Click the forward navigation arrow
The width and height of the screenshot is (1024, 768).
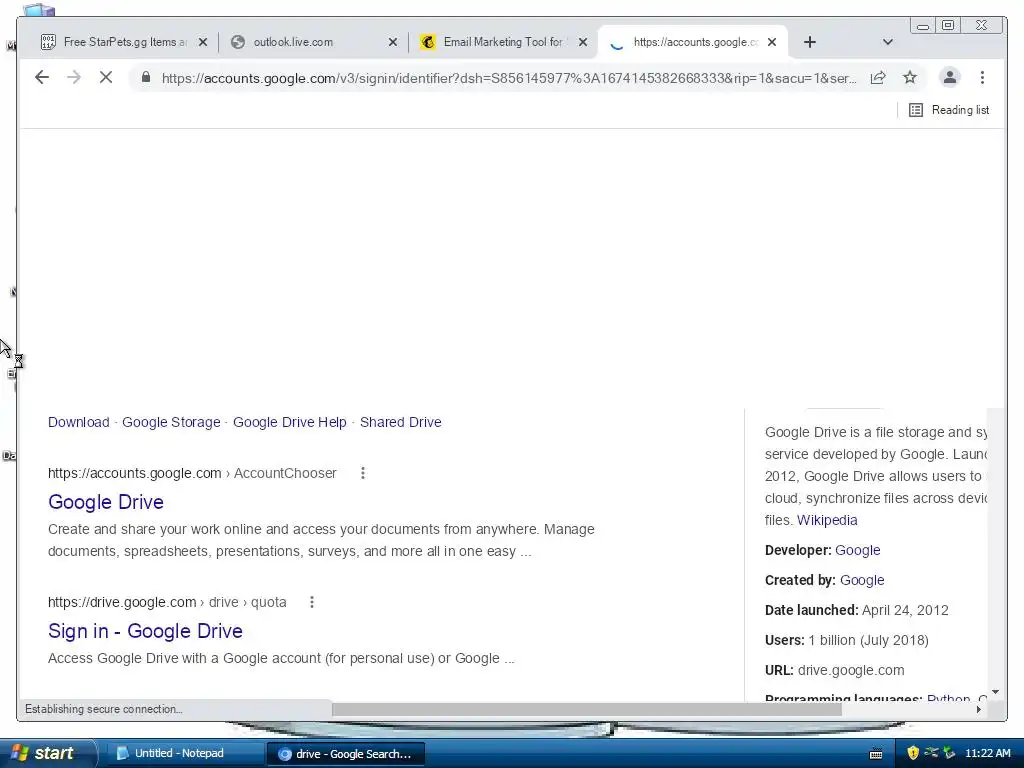pyautogui.click(x=74, y=78)
